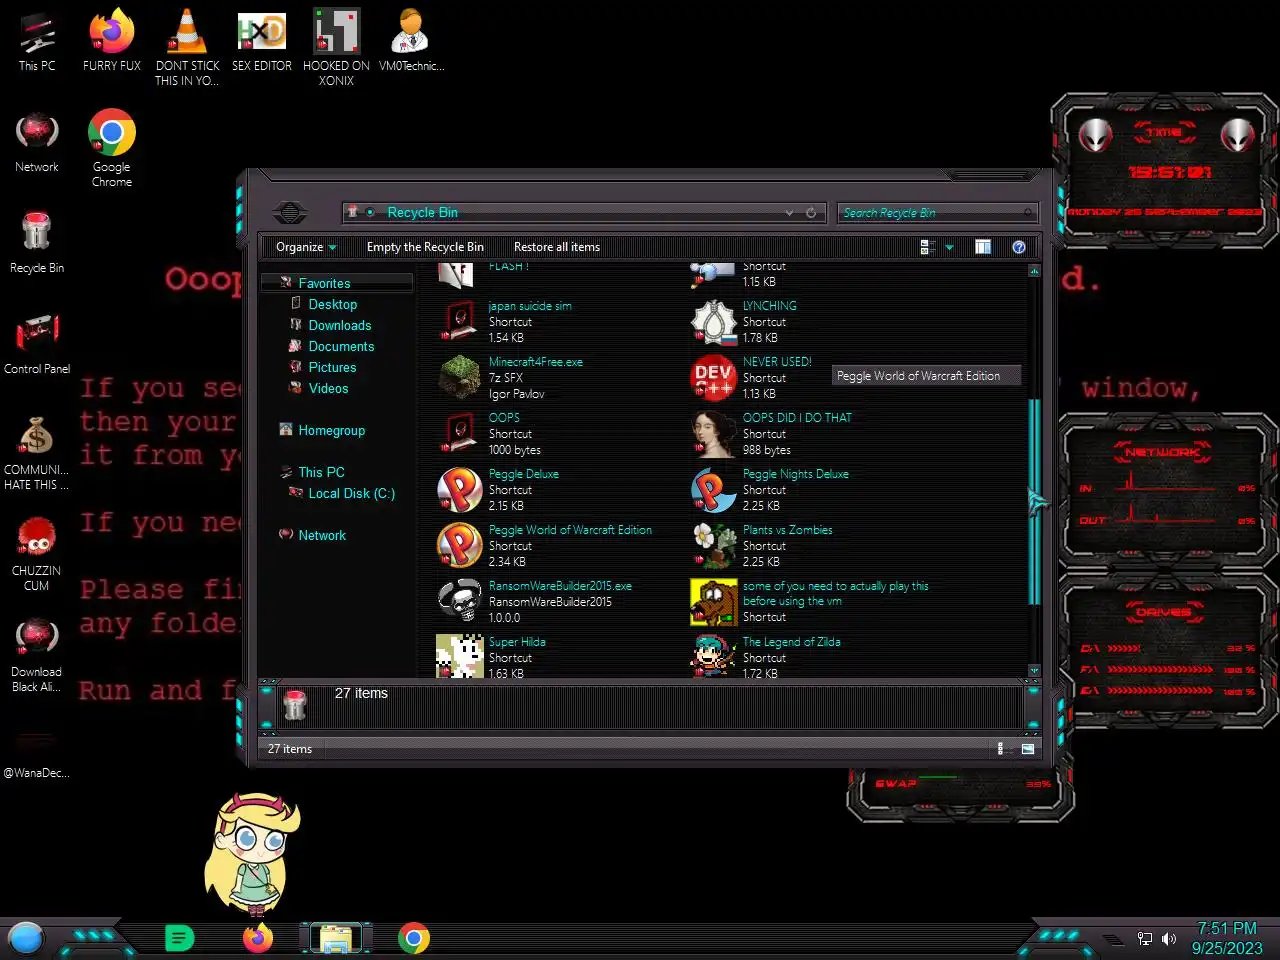This screenshot has width=1280, height=960.
Task: Select the OOPS DID I DO THAT icon
Action: (714, 433)
